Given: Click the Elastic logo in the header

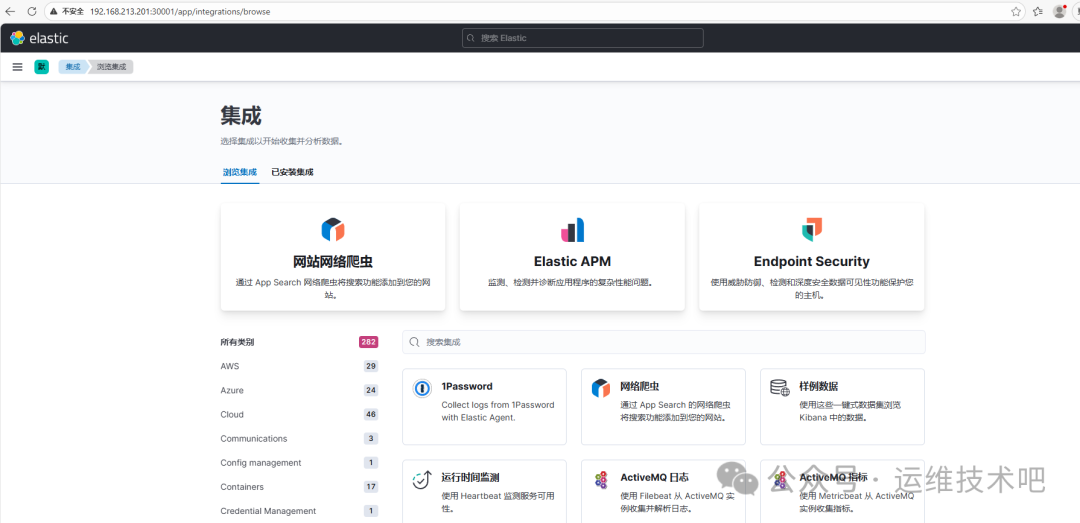Looking at the screenshot, I should tap(39, 39).
